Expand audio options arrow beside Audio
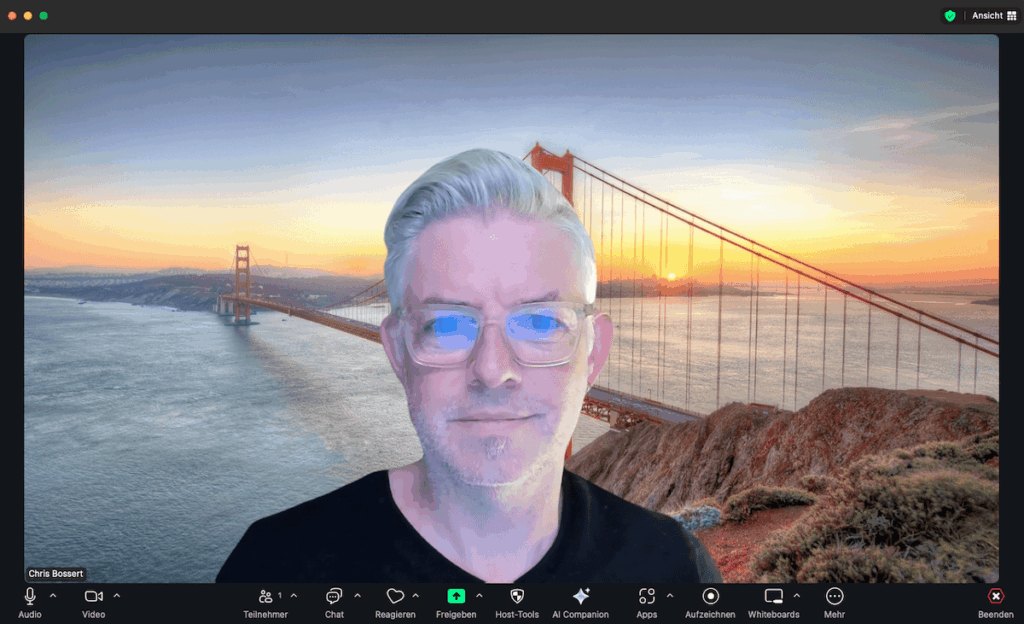1024x624 pixels. click(53, 596)
